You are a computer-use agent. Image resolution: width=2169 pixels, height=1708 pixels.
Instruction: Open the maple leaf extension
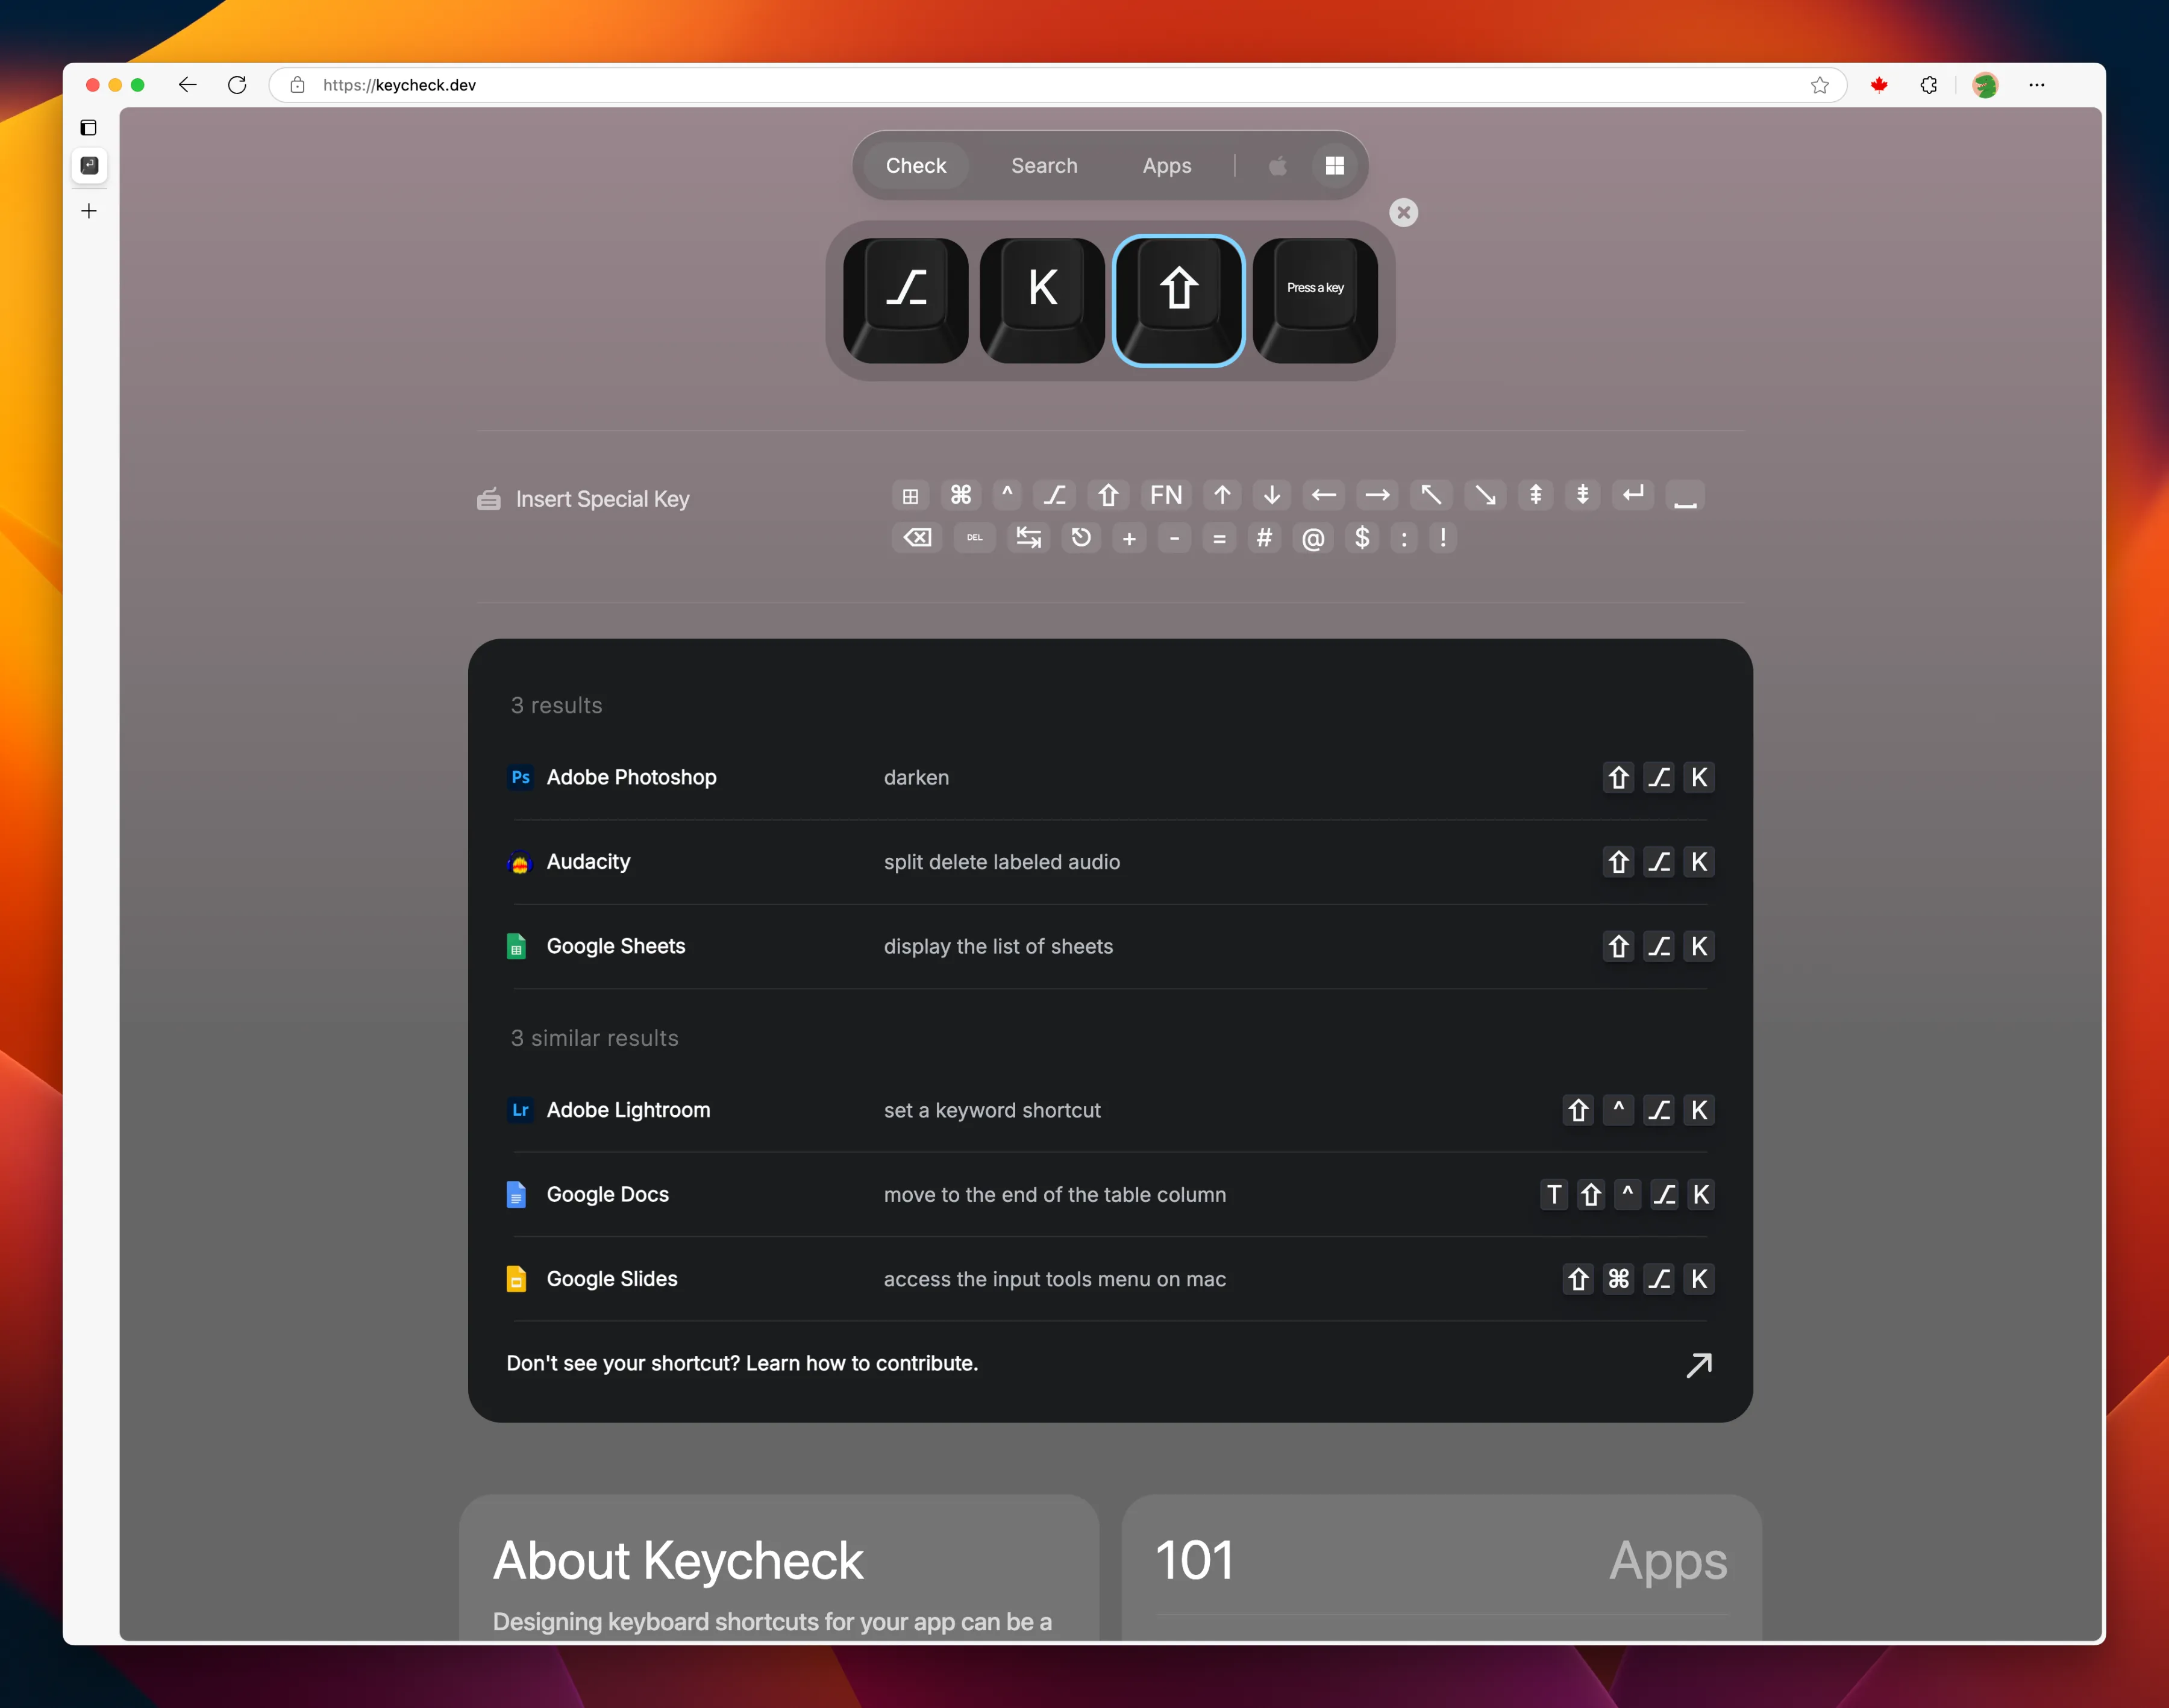(x=1879, y=85)
